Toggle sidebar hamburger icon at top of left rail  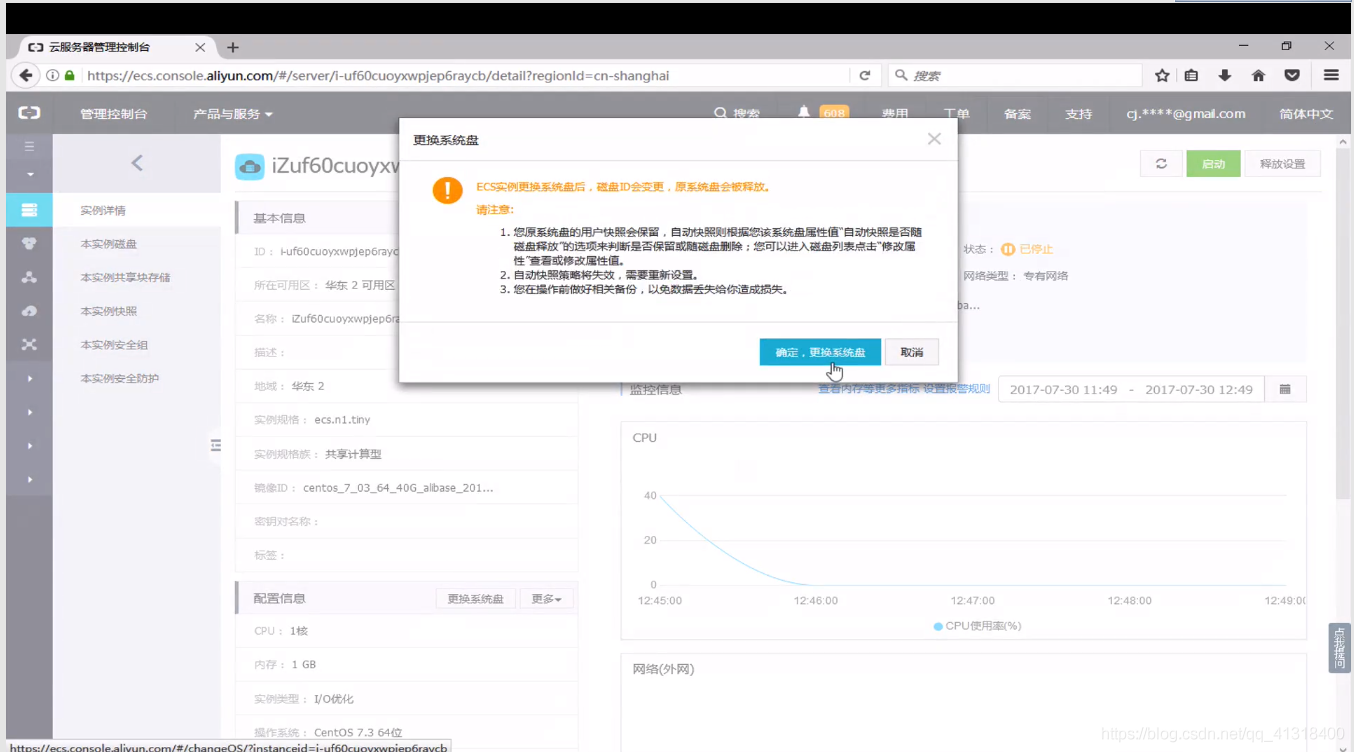pyautogui.click(x=29, y=146)
